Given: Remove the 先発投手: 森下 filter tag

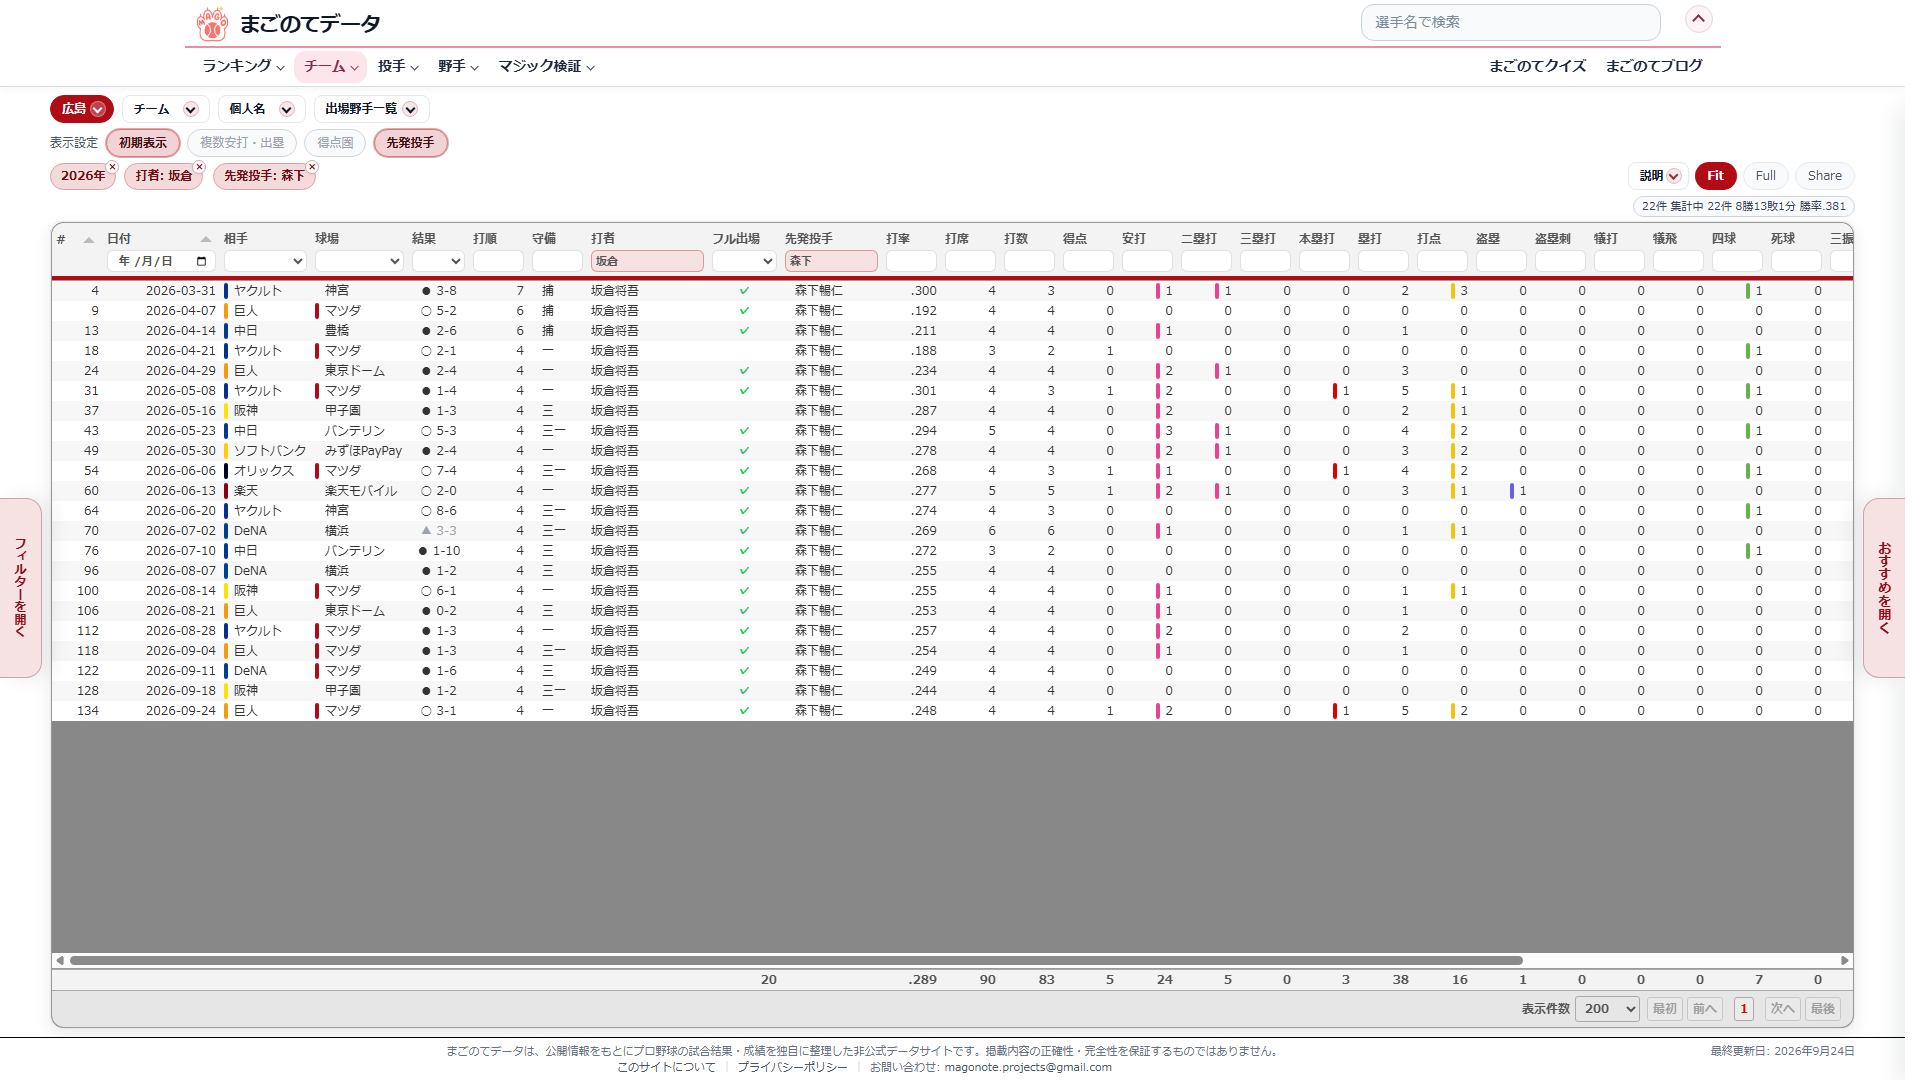Looking at the screenshot, I should pyautogui.click(x=312, y=167).
